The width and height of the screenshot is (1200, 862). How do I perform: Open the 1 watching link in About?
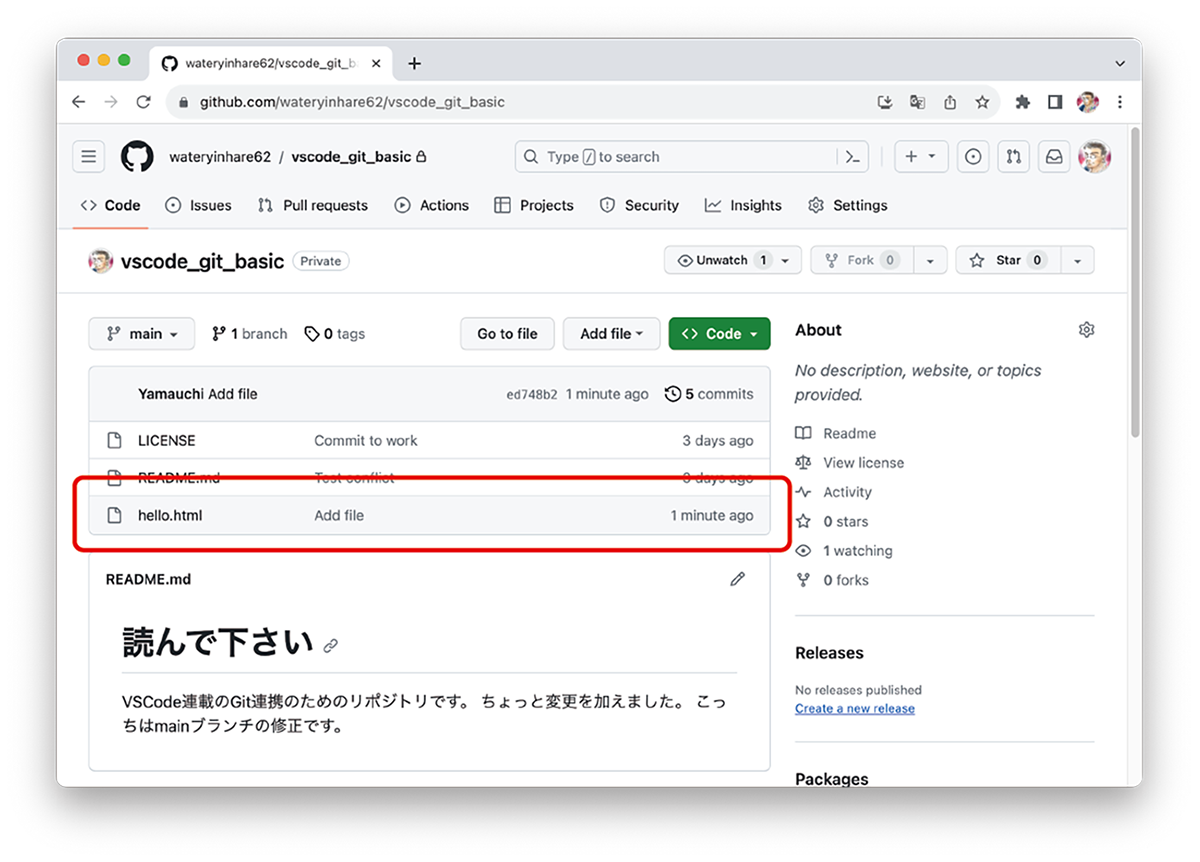point(844,551)
